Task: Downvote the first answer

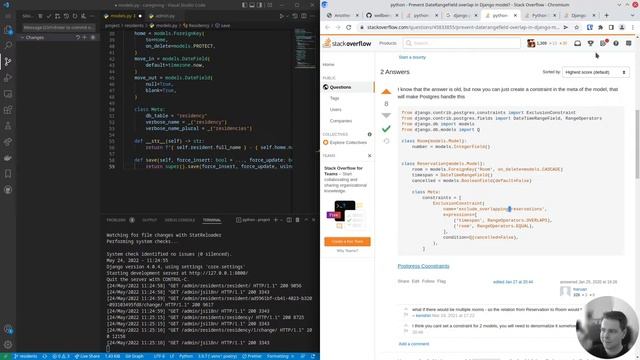Action: [386, 116]
